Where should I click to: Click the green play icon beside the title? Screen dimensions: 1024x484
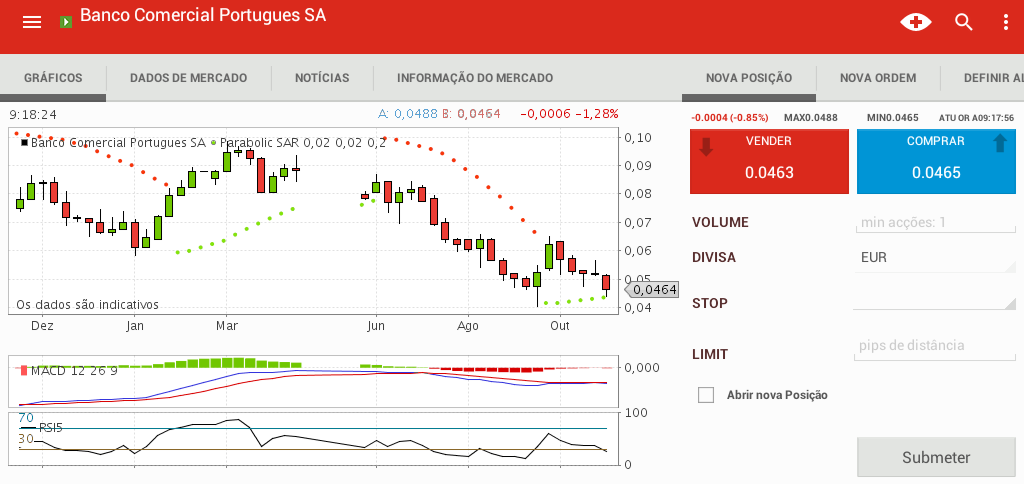click(x=66, y=21)
